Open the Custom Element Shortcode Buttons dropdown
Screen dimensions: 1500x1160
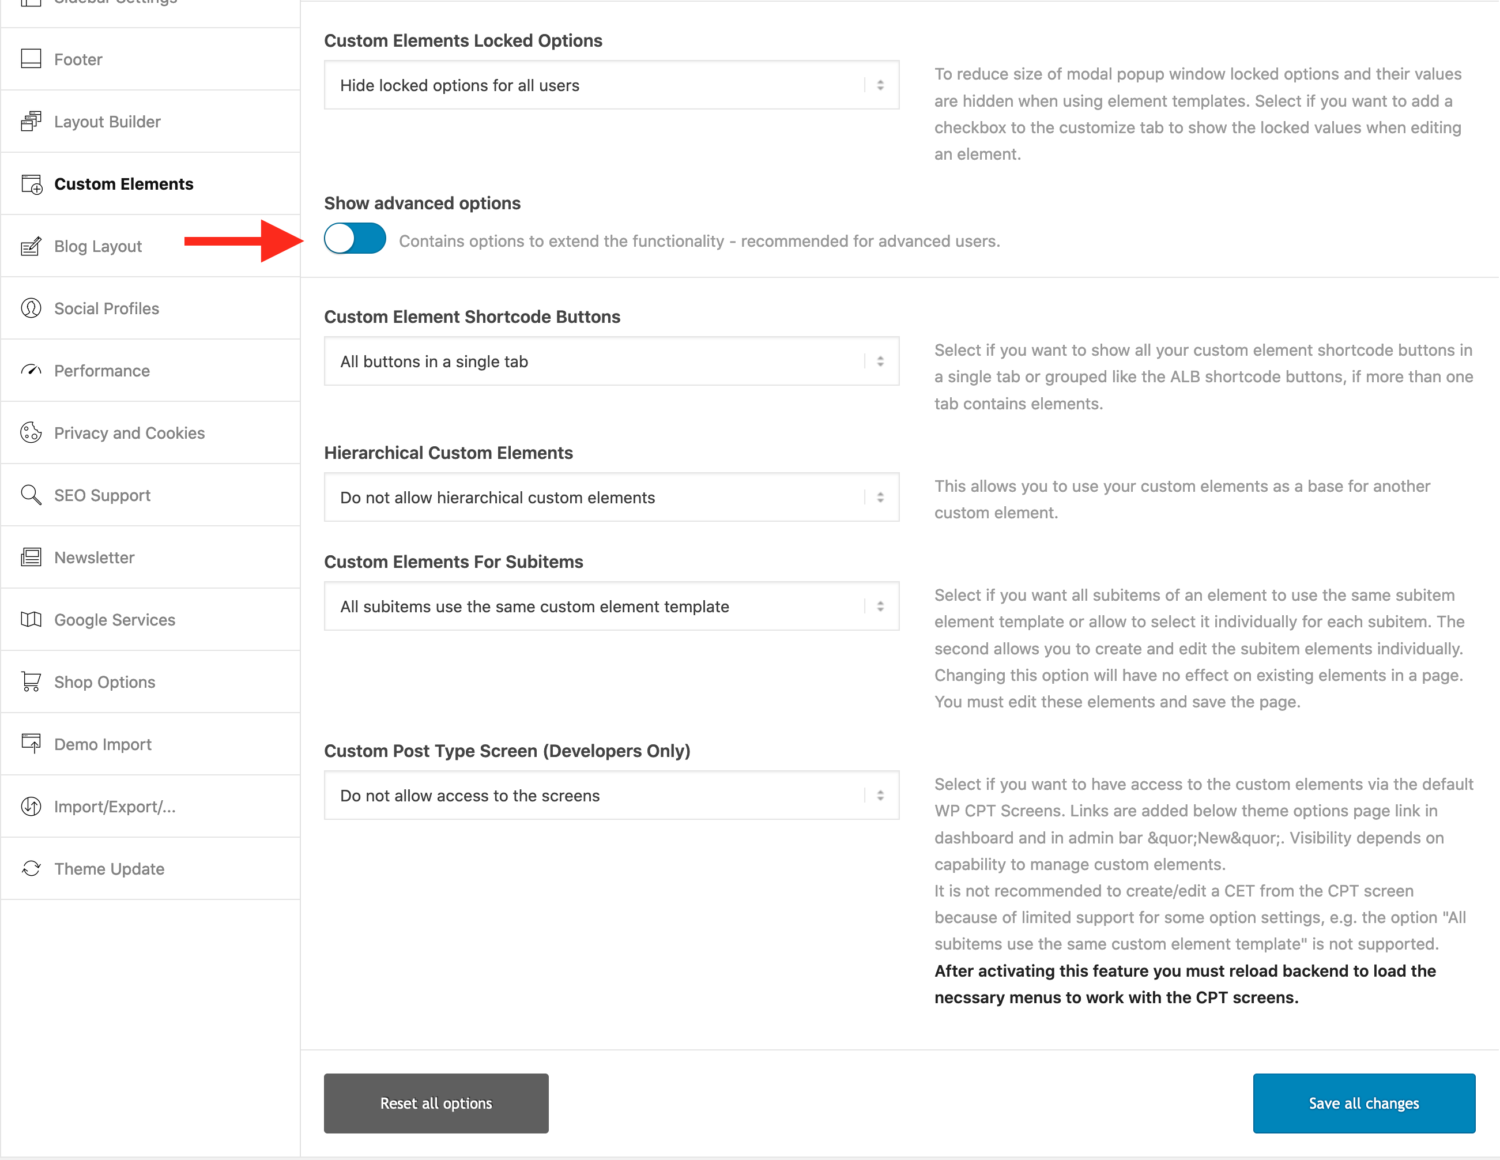[611, 361]
